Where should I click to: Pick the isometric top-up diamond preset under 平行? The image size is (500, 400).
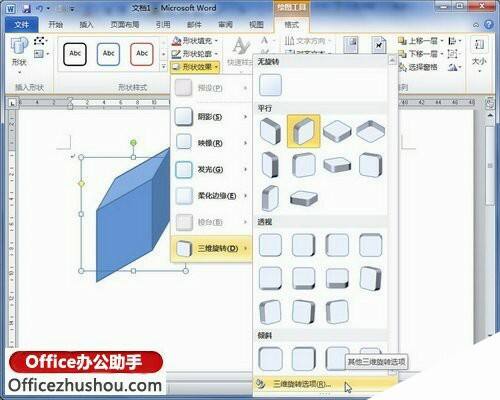pyautogui.click(x=337, y=131)
